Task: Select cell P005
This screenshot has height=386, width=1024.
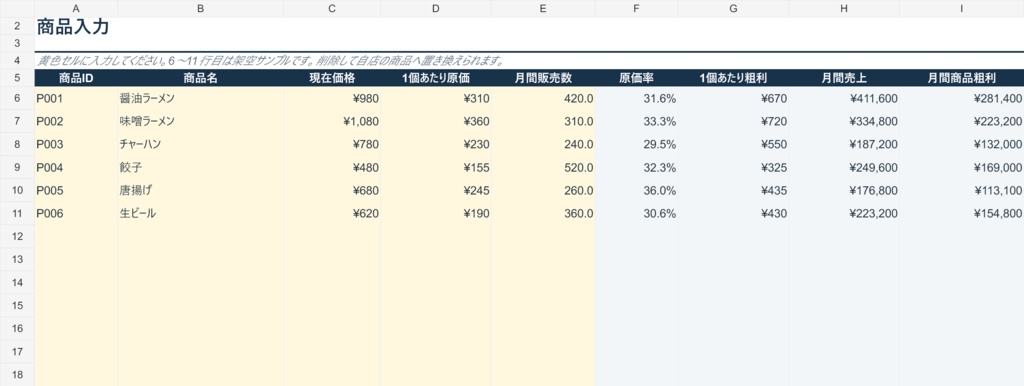Action: point(76,191)
